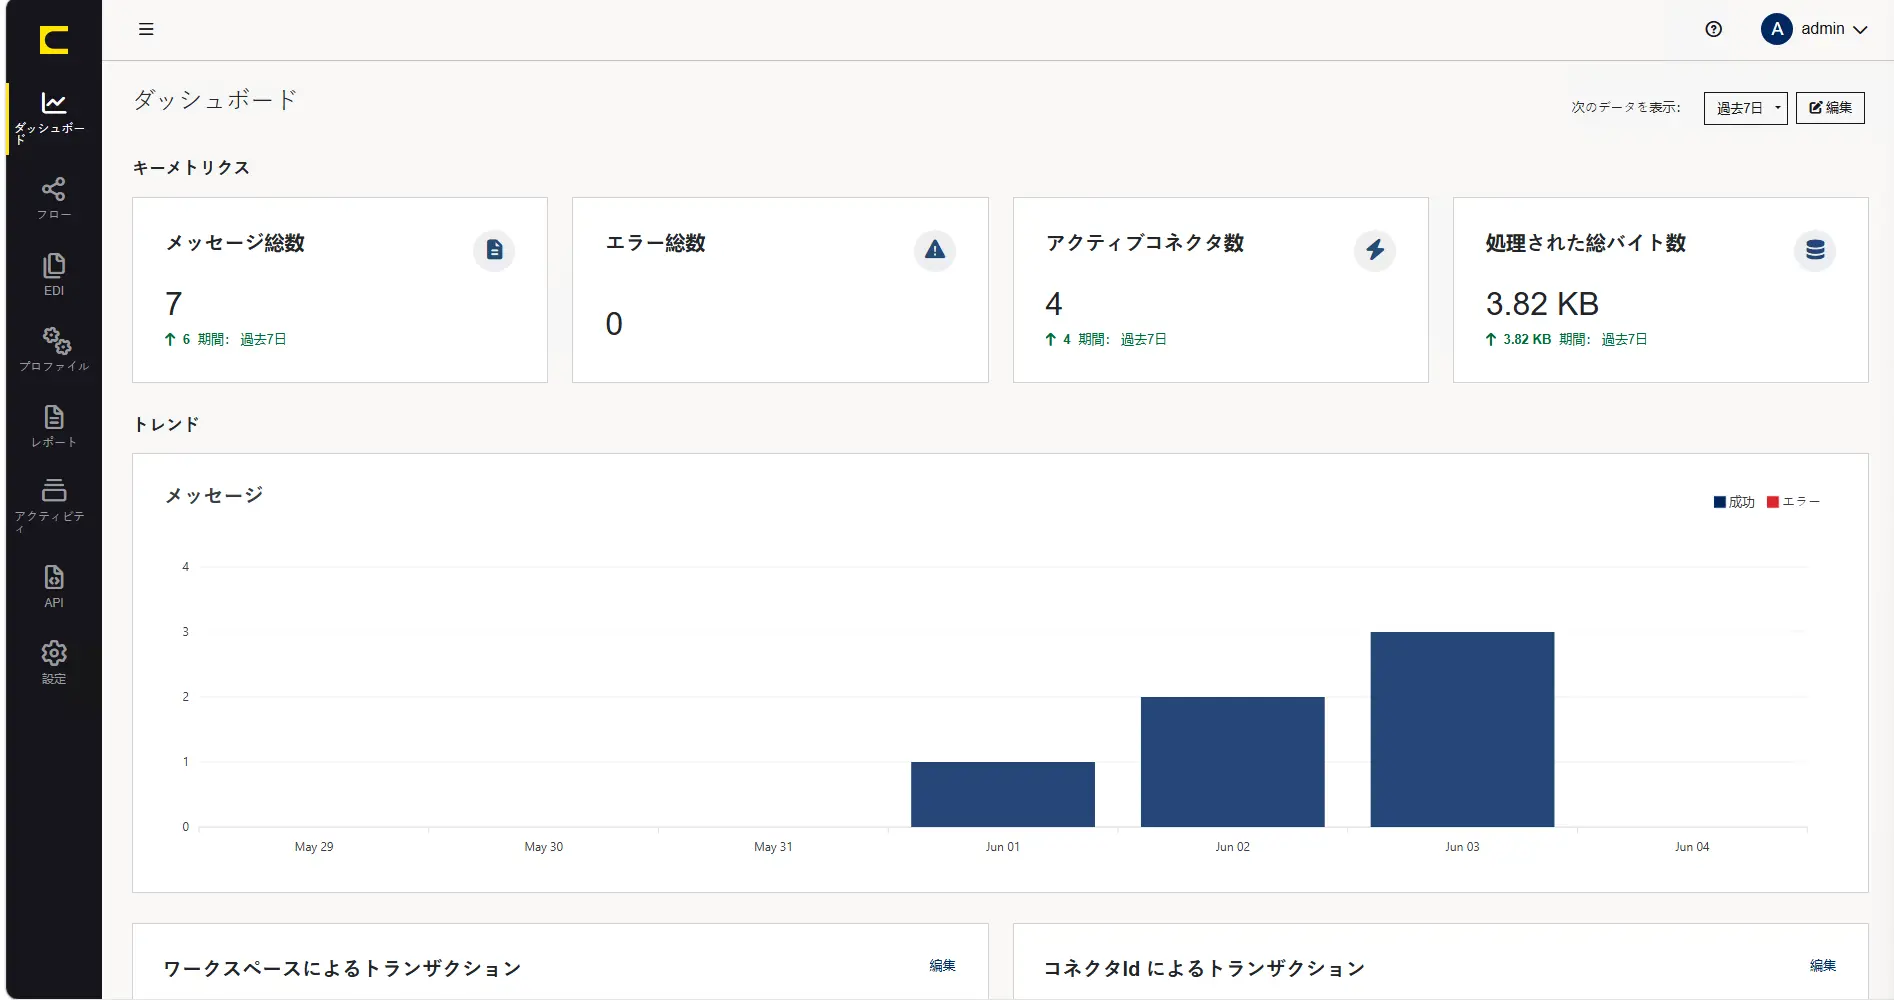Click the ダッシュボード page title

(x=215, y=100)
